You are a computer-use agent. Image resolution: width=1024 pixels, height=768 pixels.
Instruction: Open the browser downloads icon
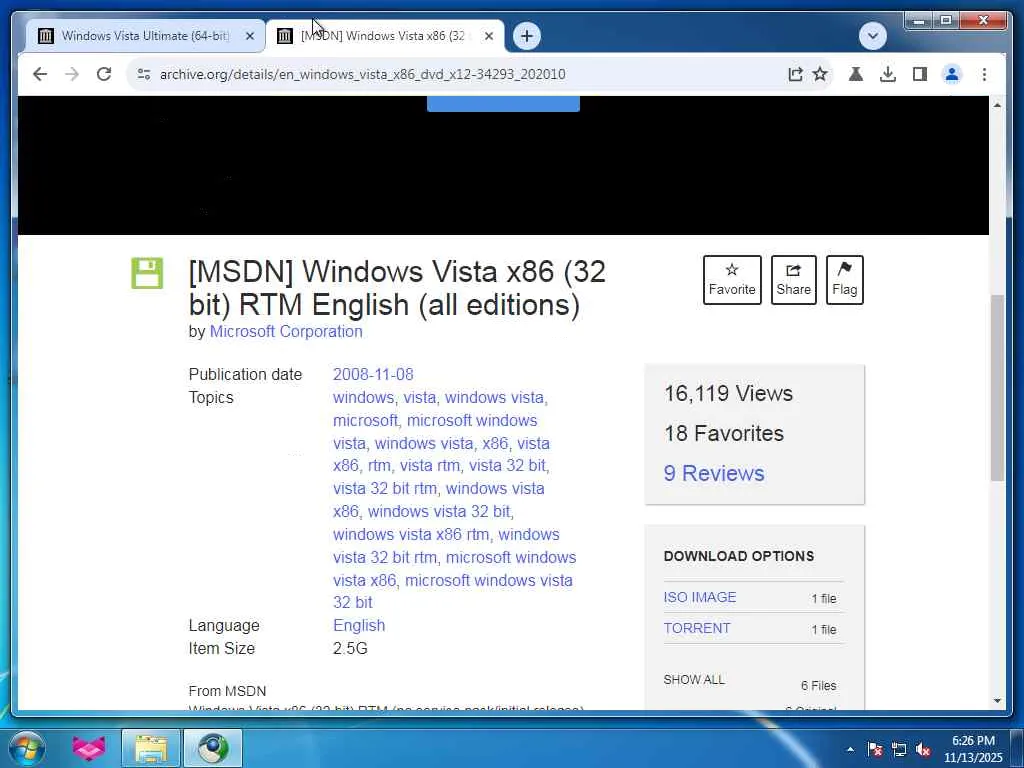click(x=888, y=74)
